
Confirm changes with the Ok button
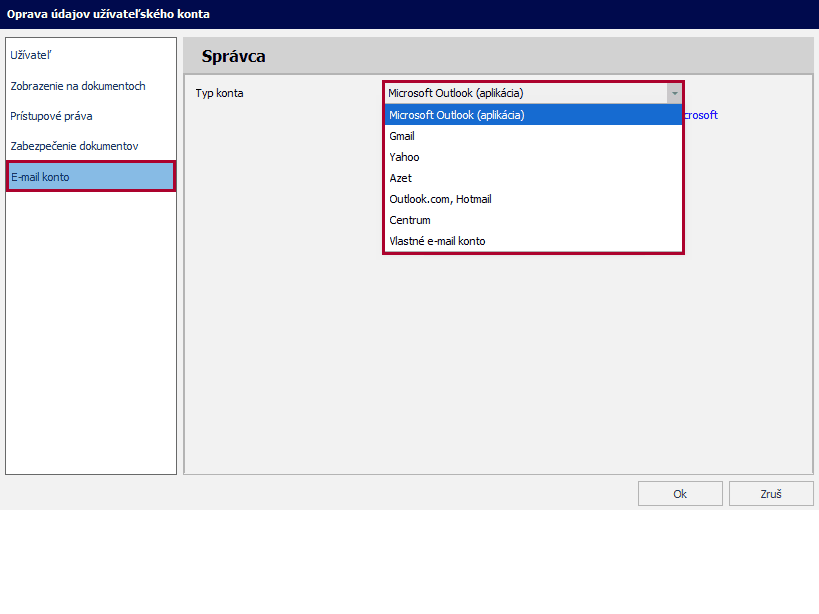680,494
